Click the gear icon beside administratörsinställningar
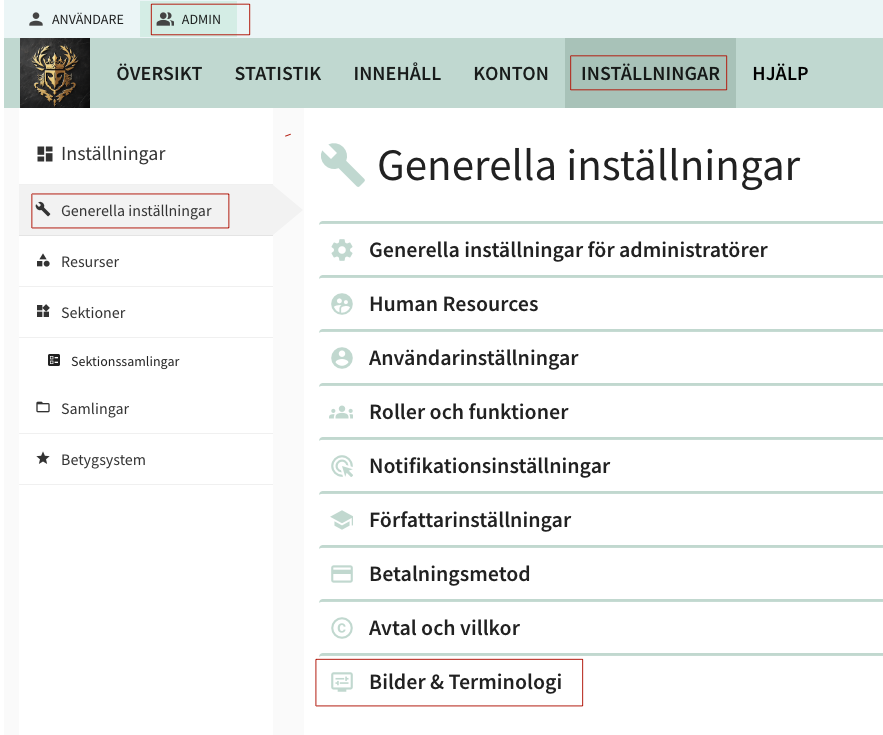 pyautogui.click(x=340, y=249)
